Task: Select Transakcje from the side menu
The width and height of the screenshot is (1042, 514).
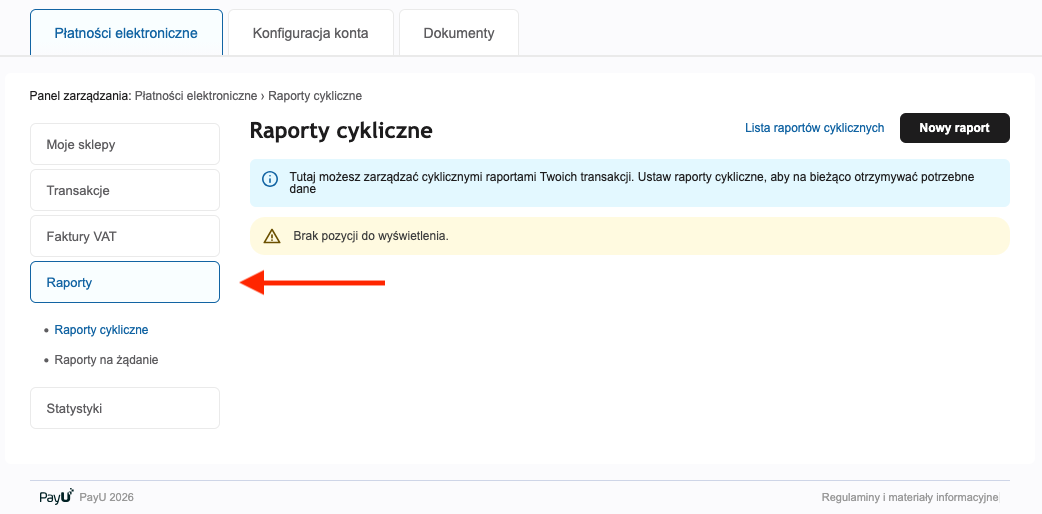Action: tap(125, 190)
